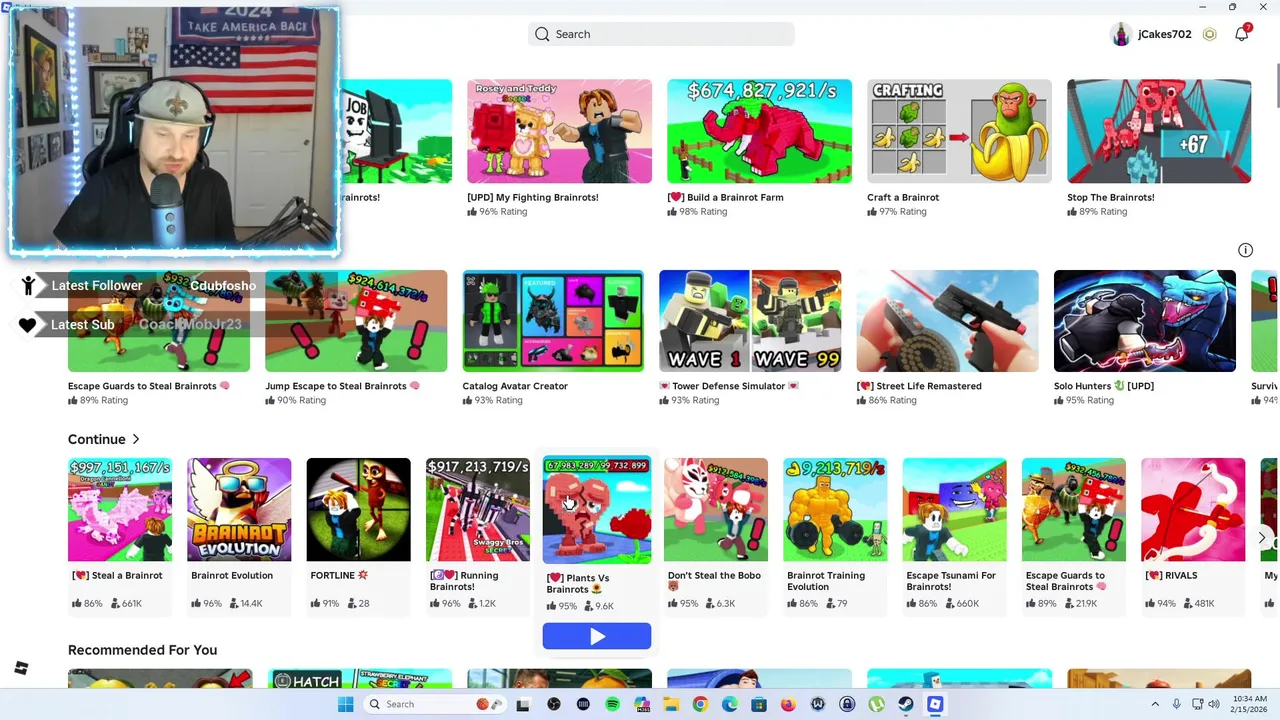The width and height of the screenshot is (1280, 720).
Task: Open Stop The Brainrots! thumbnail
Action: point(1159,131)
